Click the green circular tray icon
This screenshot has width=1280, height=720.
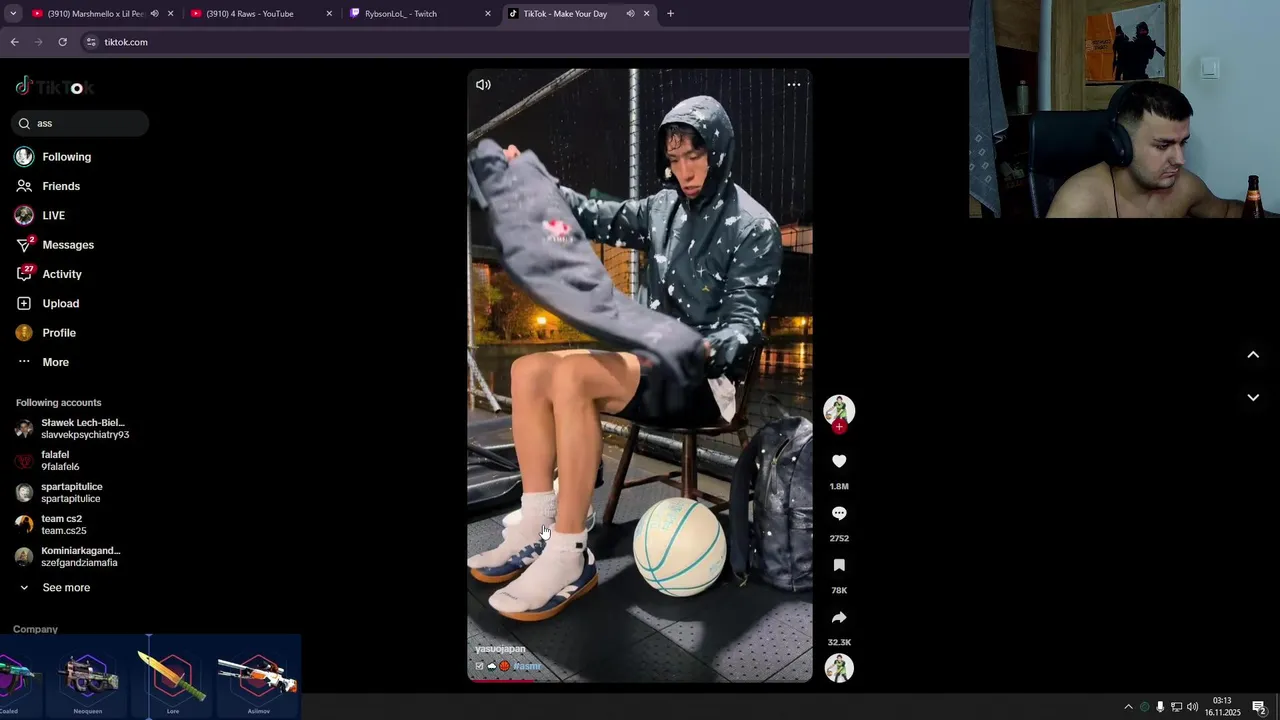click(x=1145, y=707)
